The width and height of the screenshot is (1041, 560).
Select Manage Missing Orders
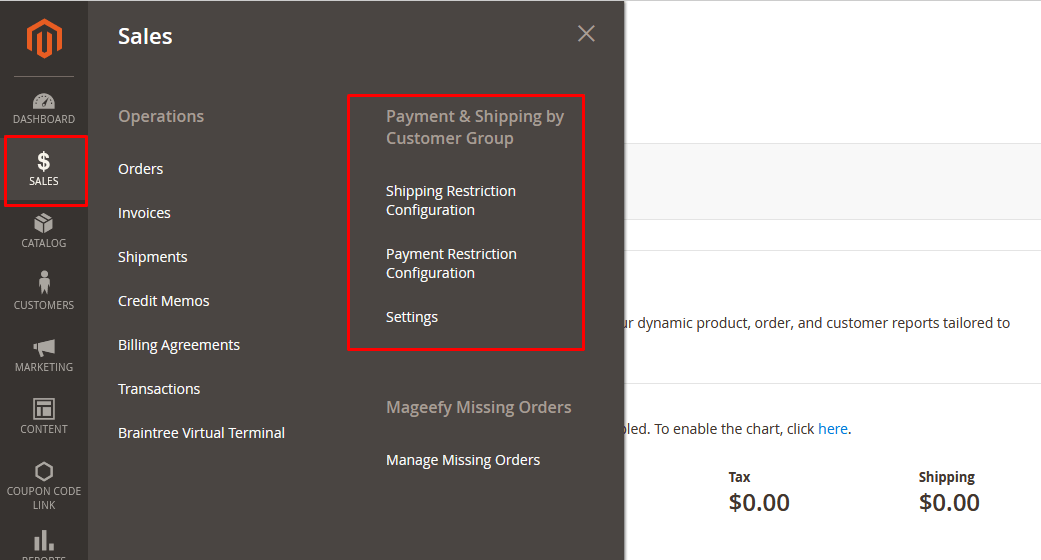463,460
